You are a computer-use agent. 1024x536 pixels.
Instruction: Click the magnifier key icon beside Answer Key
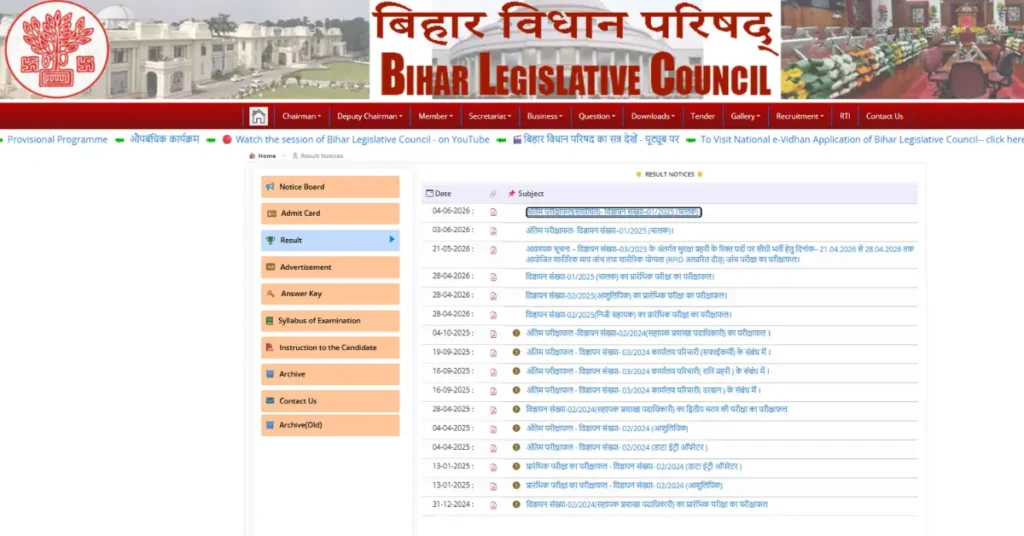[x=270, y=294]
